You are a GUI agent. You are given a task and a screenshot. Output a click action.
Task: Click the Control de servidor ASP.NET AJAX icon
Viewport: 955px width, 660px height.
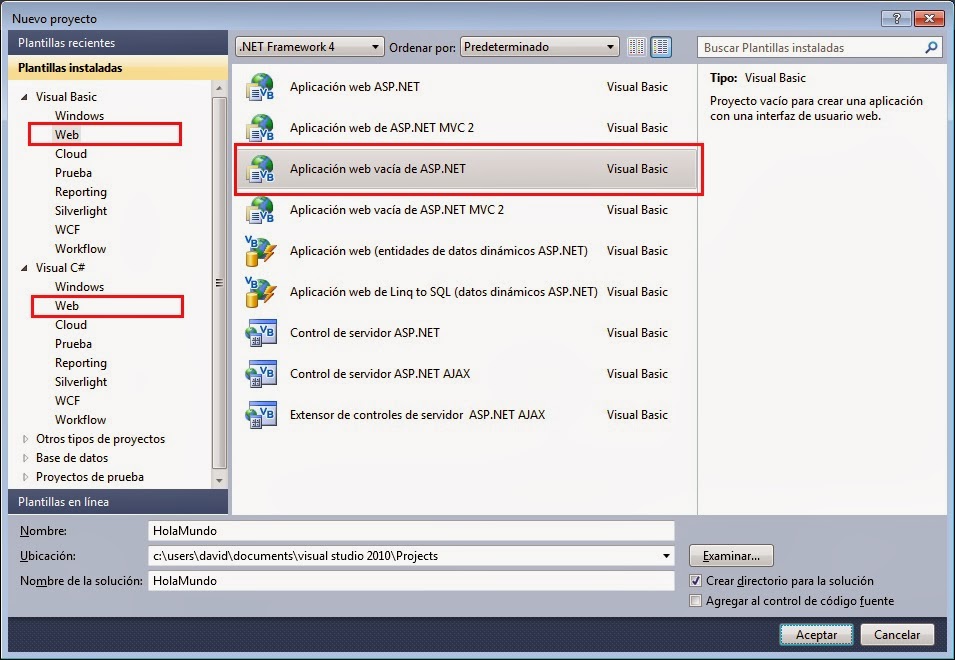pyautogui.click(x=261, y=374)
